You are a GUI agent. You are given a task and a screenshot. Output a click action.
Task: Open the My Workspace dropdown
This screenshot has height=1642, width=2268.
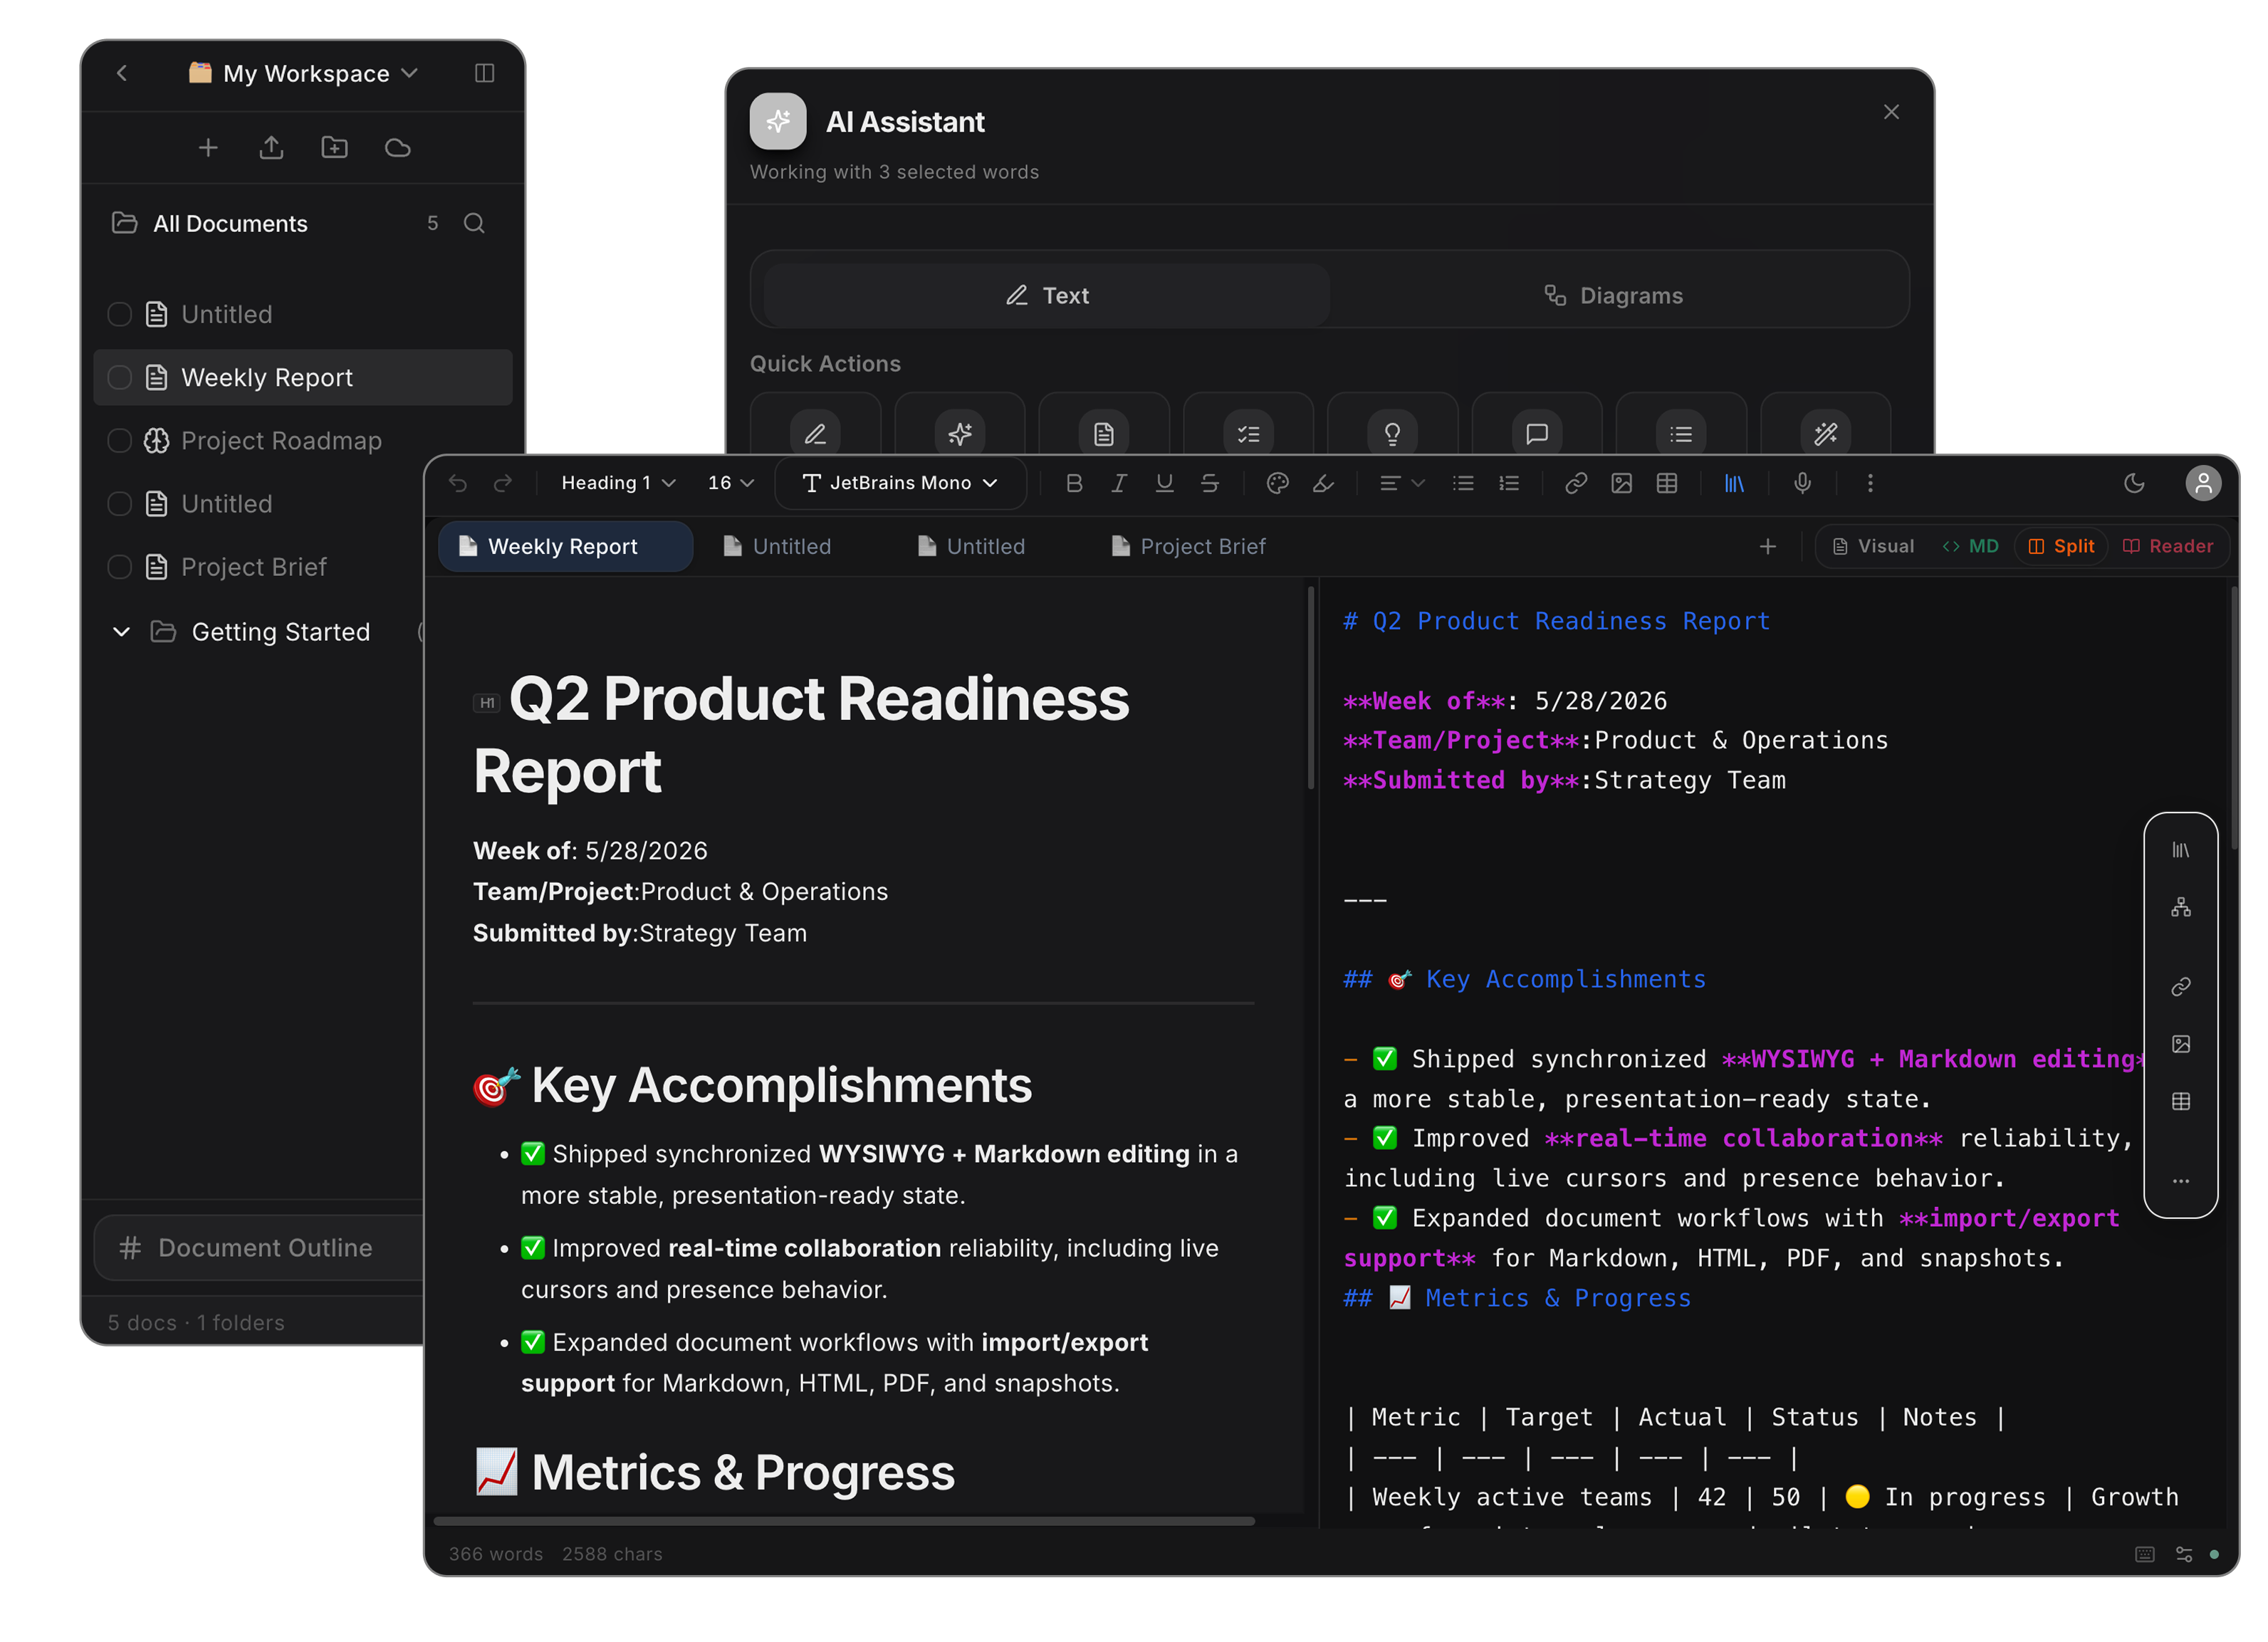(304, 73)
